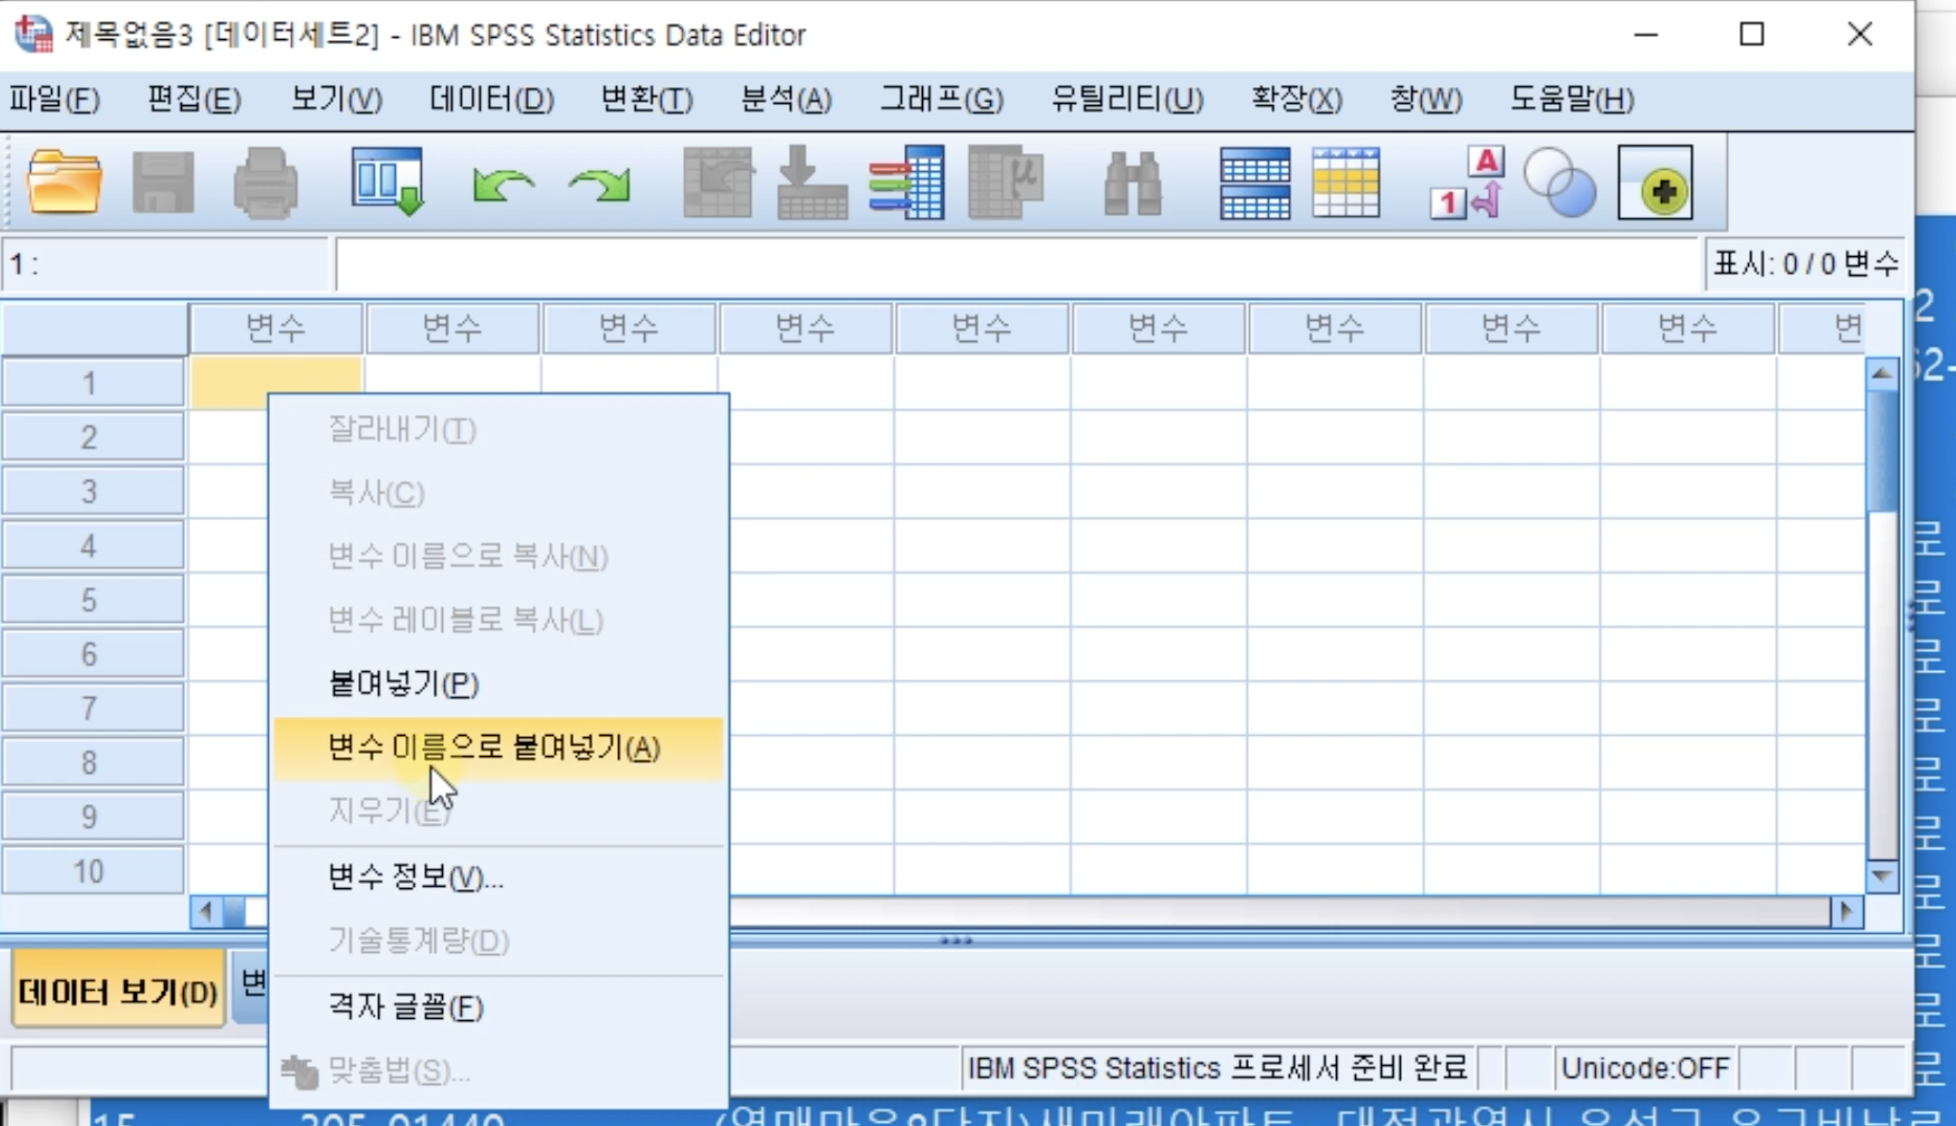1956x1126 pixels.
Task: Click 맞춤법(S)... in the context menu
Action: click(498, 1071)
